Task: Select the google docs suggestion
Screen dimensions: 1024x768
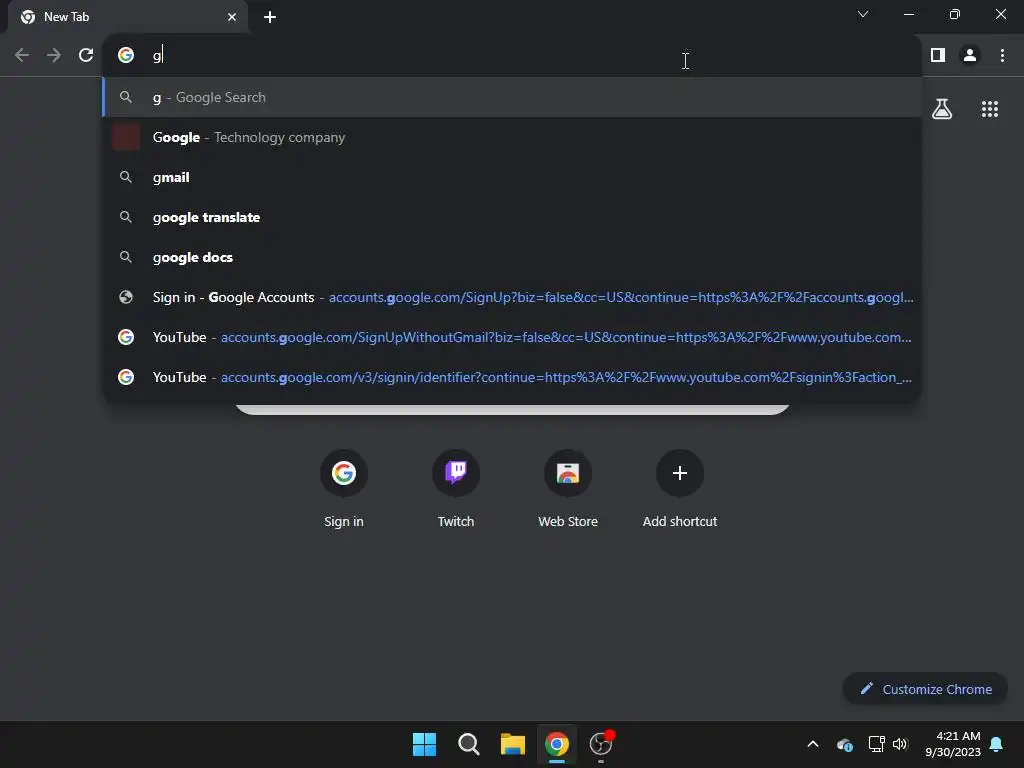Action: pos(512,257)
